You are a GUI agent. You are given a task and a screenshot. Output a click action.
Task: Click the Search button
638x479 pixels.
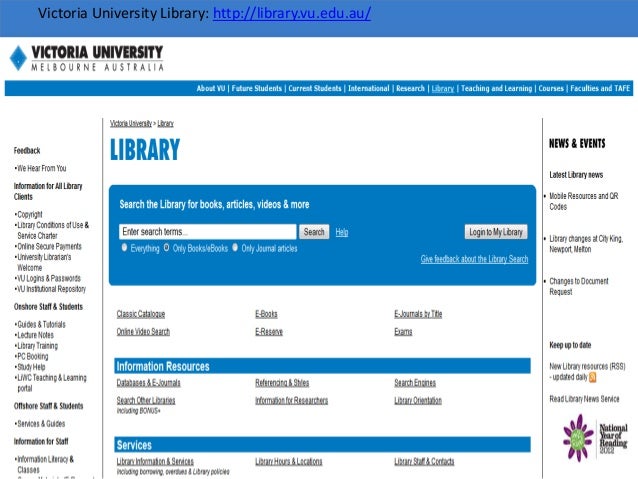tap(314, 232)
